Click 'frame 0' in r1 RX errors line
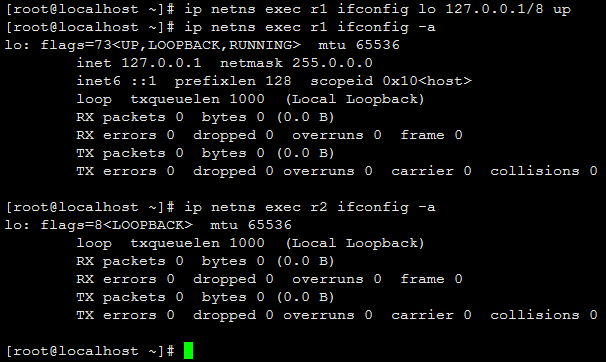Screen dimensions: 606x362 click(431, 135)
